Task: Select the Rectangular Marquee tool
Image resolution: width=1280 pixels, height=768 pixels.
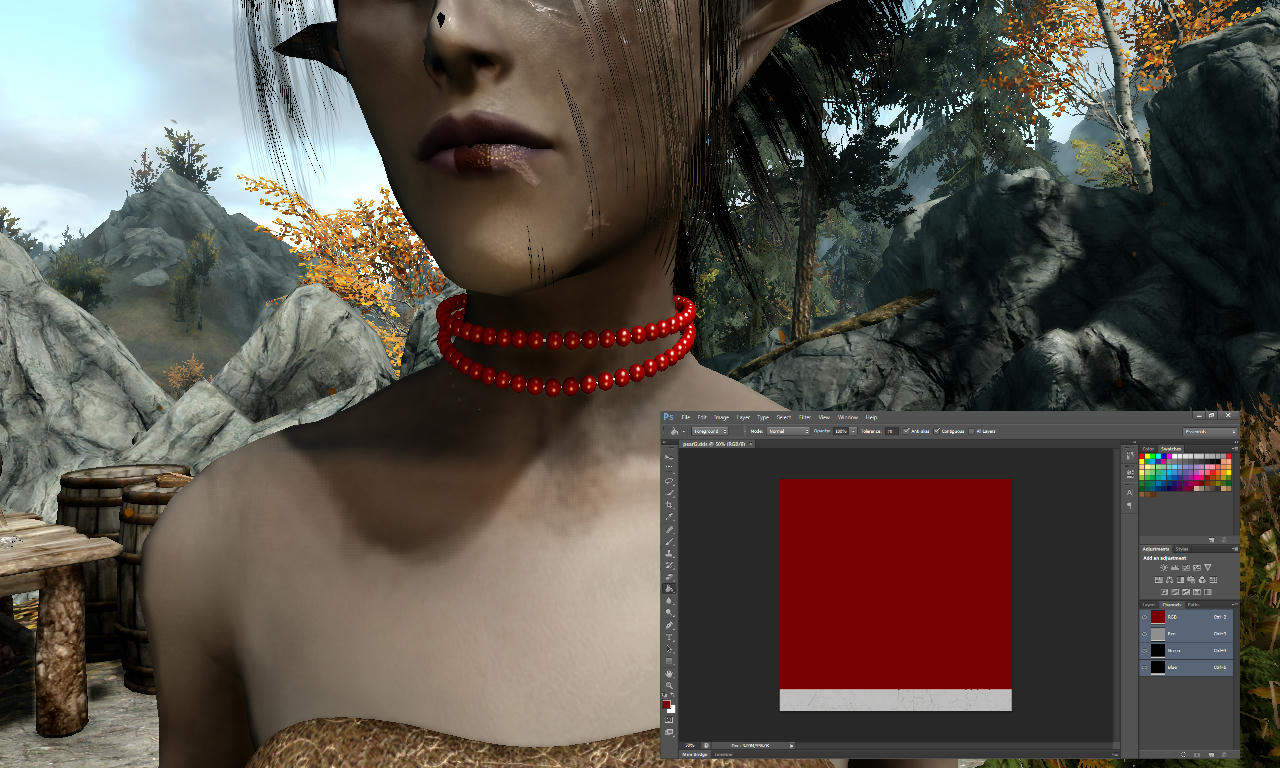Action: coord(669,469)
